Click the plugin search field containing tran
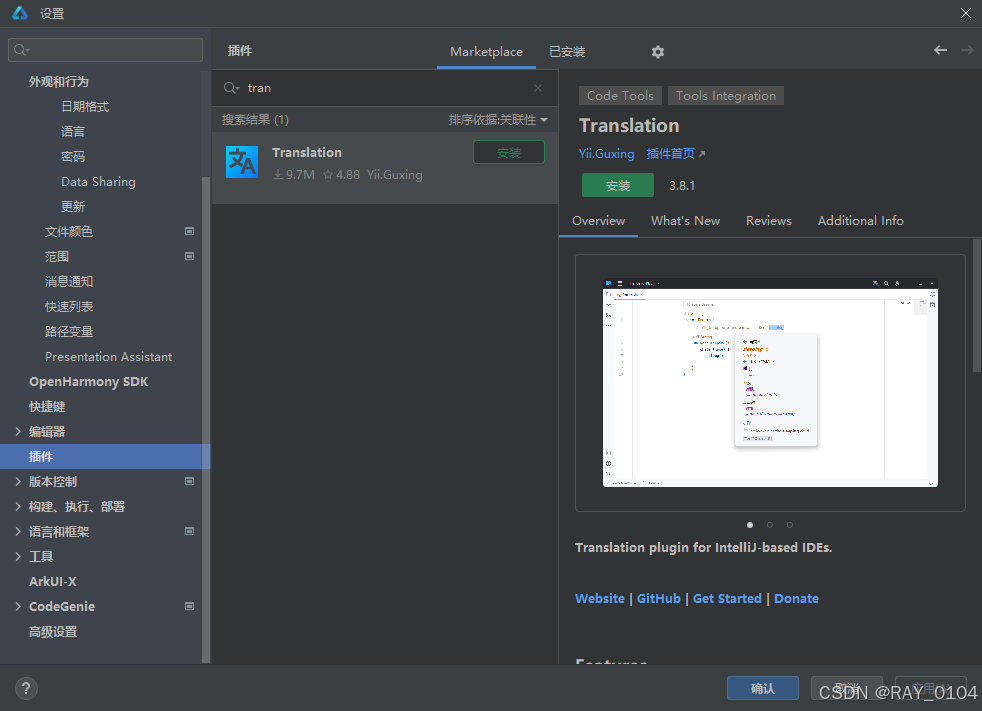Screen dimensions: 982x711 [385, 88]
